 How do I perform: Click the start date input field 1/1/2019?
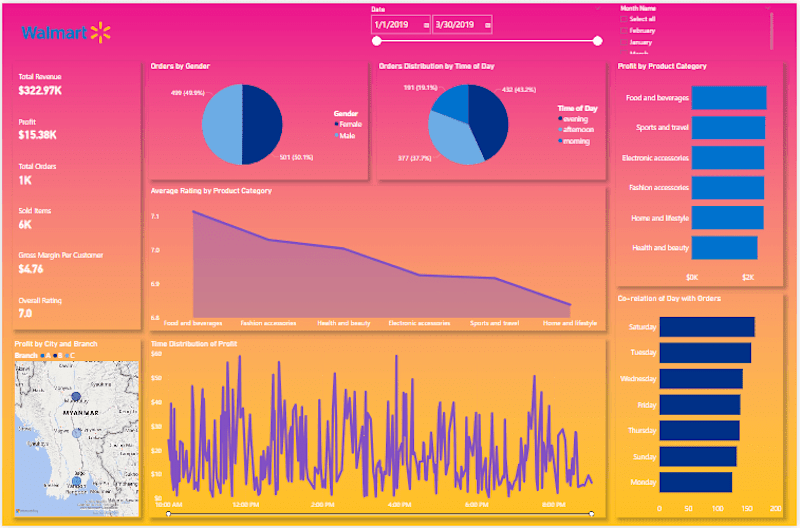click(x=401, y=25)
